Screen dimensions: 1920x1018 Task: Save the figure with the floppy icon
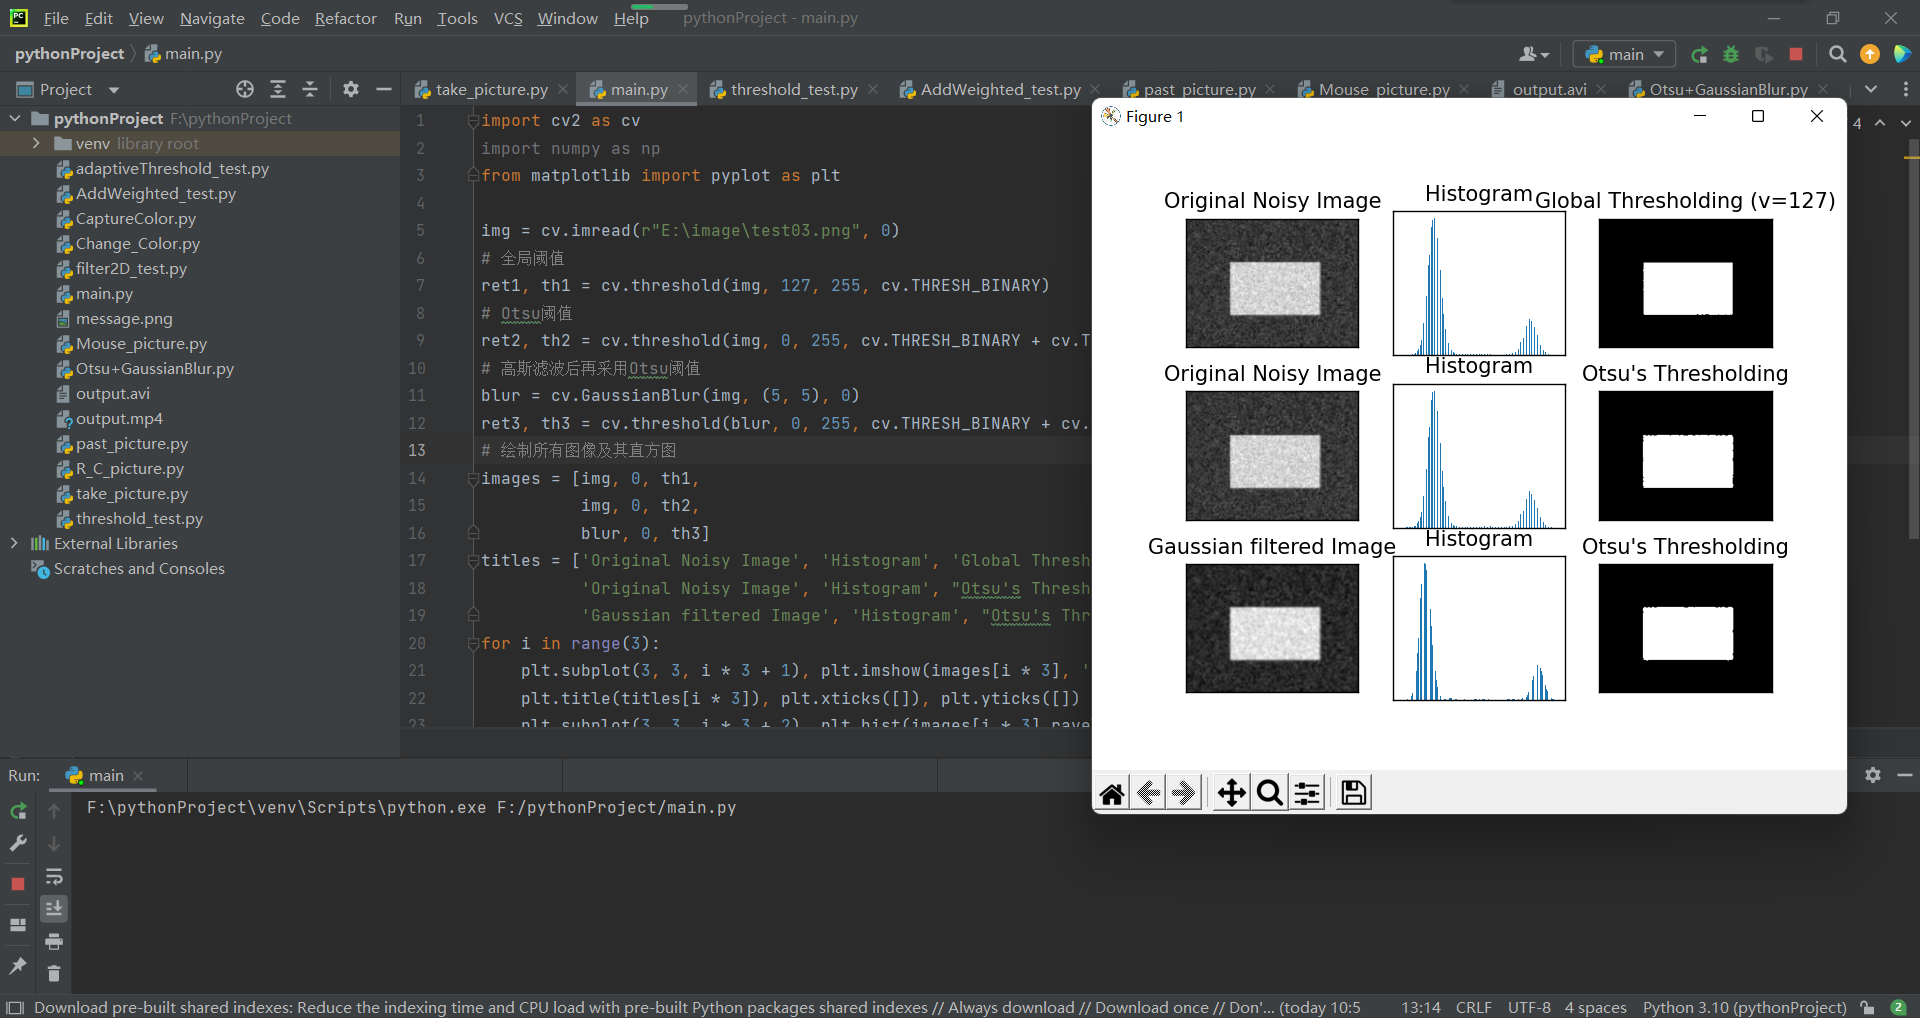click(1353, 793)
